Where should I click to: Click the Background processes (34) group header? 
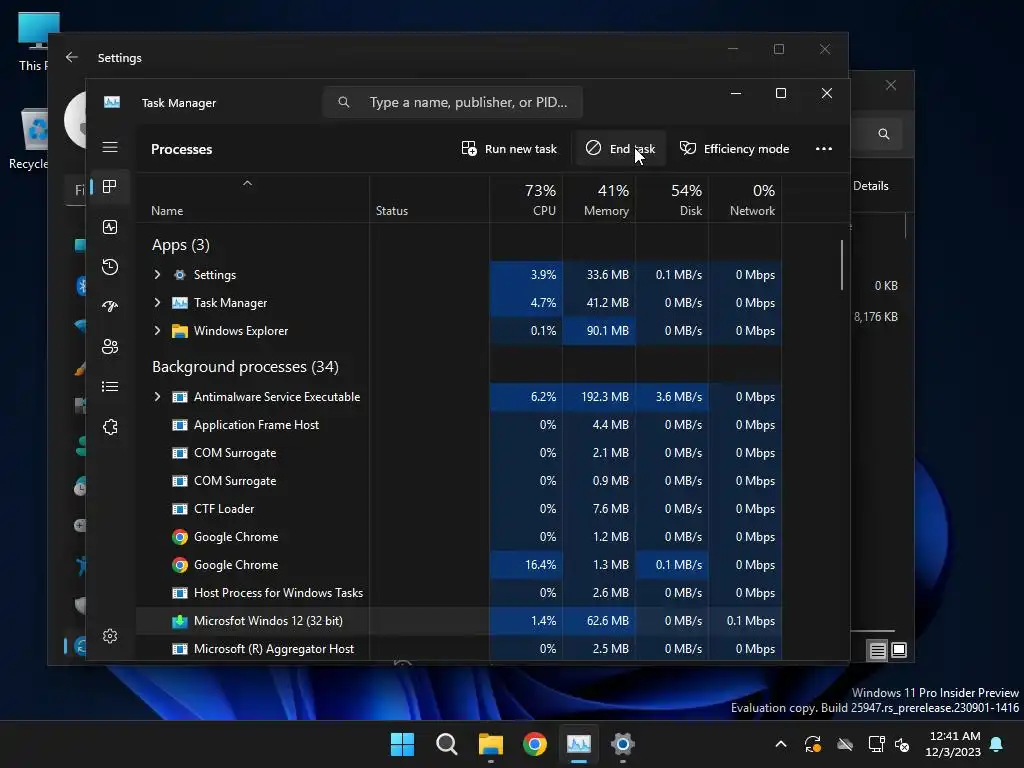[x=246, y=367]
